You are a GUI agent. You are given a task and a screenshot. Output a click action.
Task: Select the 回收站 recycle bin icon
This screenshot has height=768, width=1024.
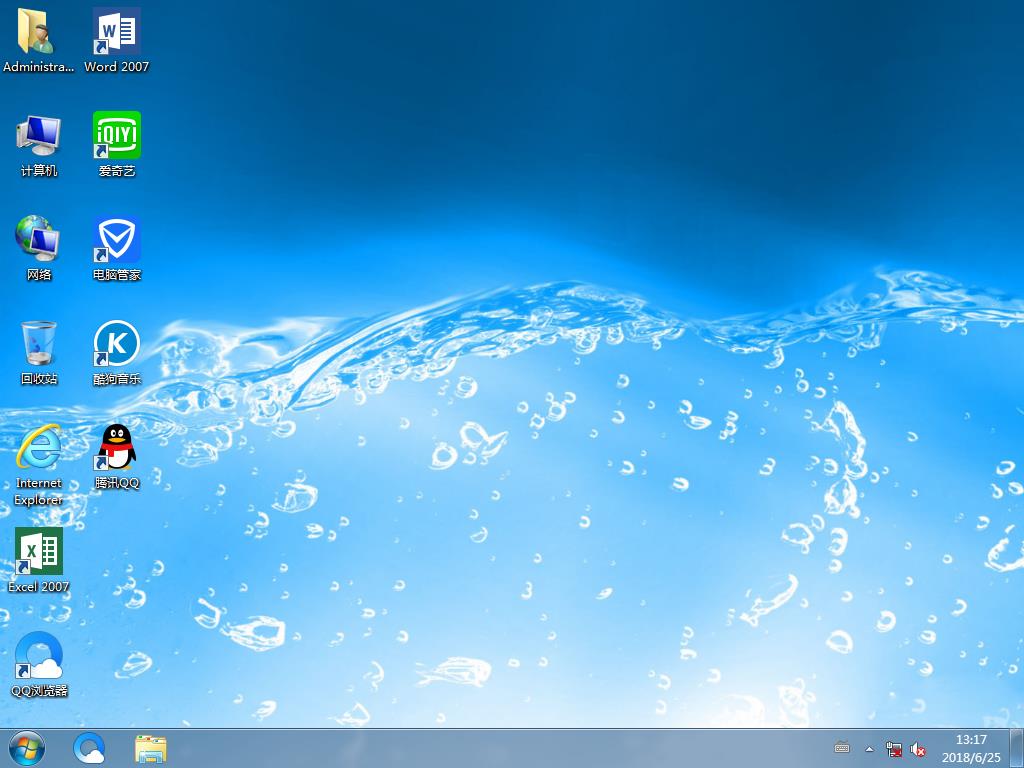(38, 344)
